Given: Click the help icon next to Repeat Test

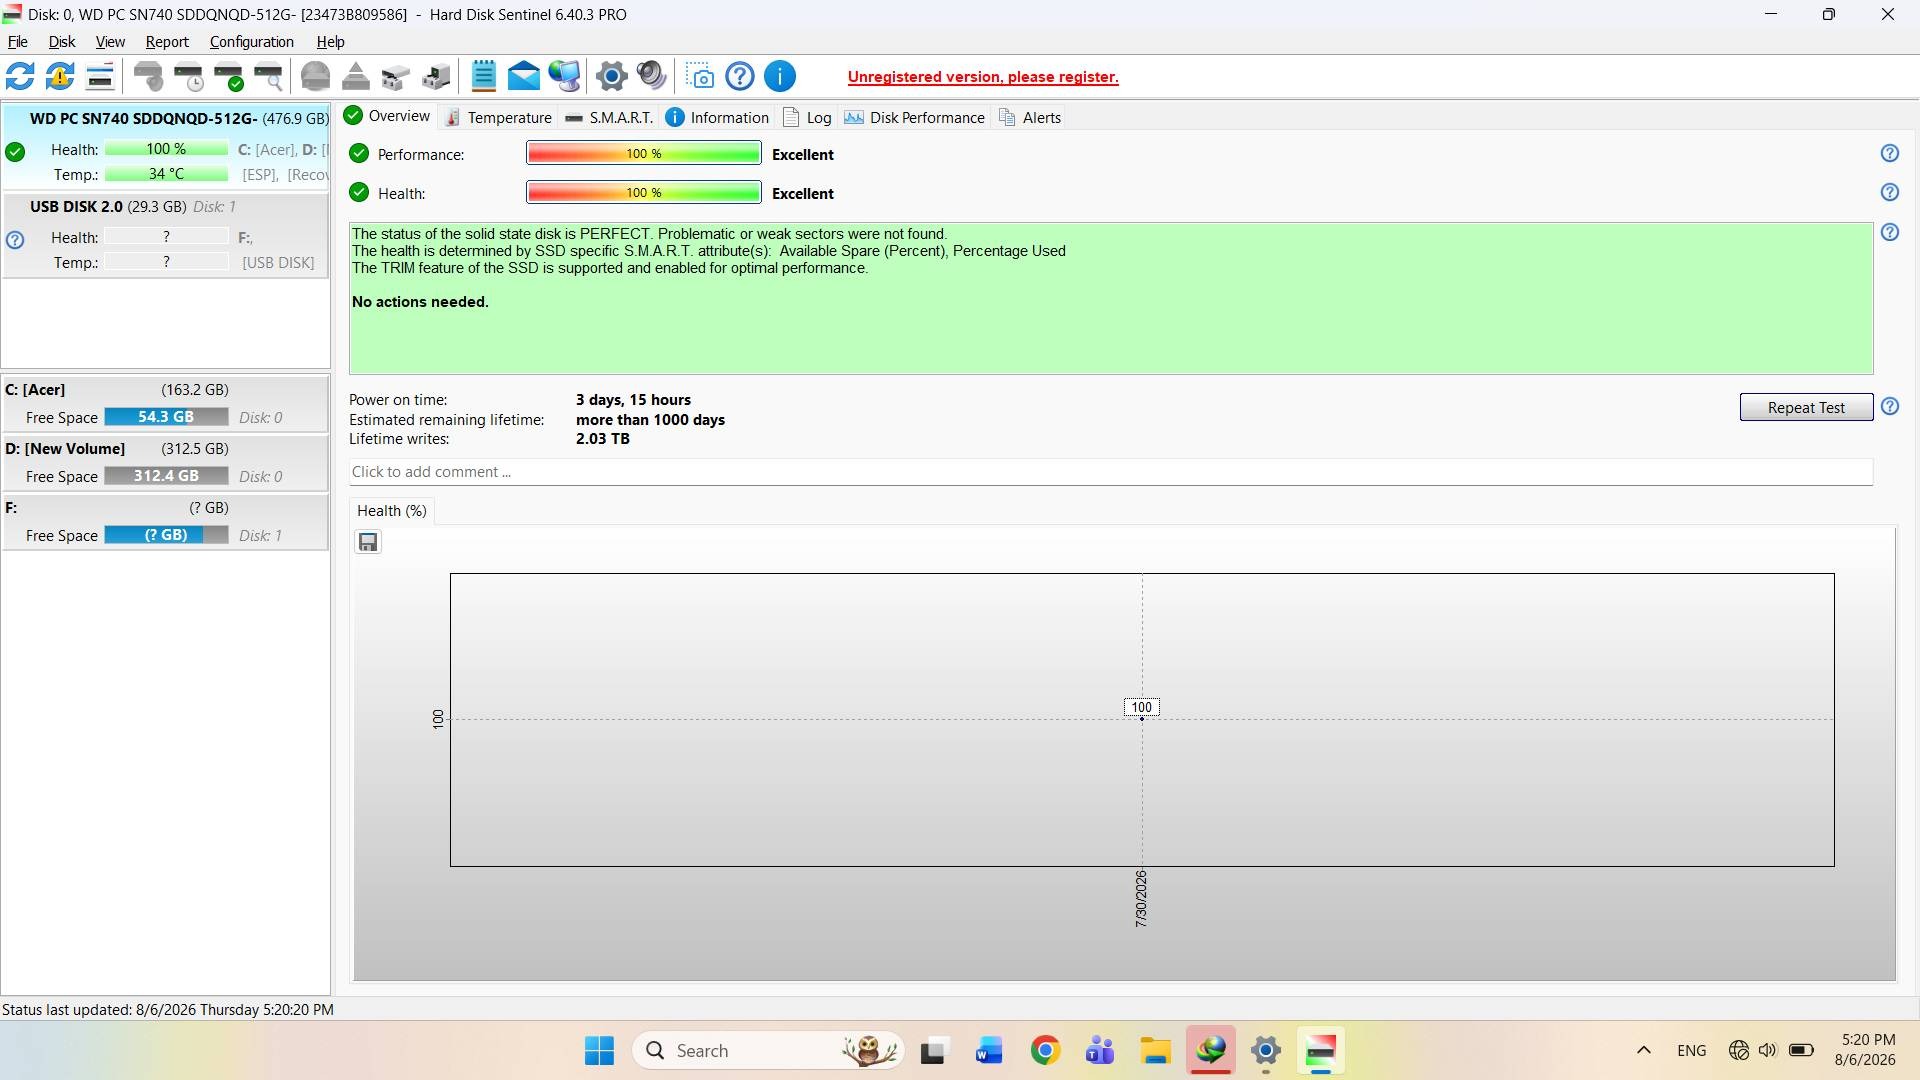Looking at the screenshot, I should tap(1890, 407).
